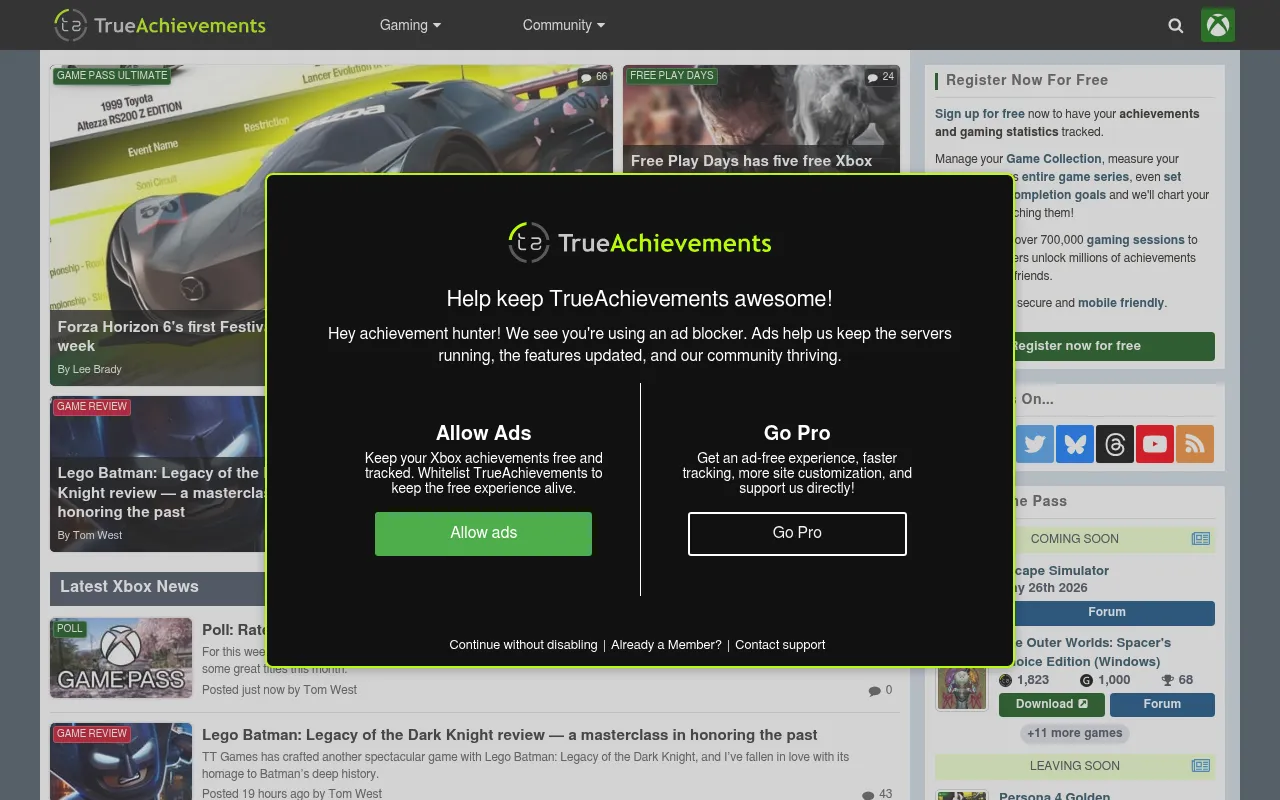Open the Game Pass poll thumbnail
The height and width of the screenshot is (800, 1280).
click(121, 658)
